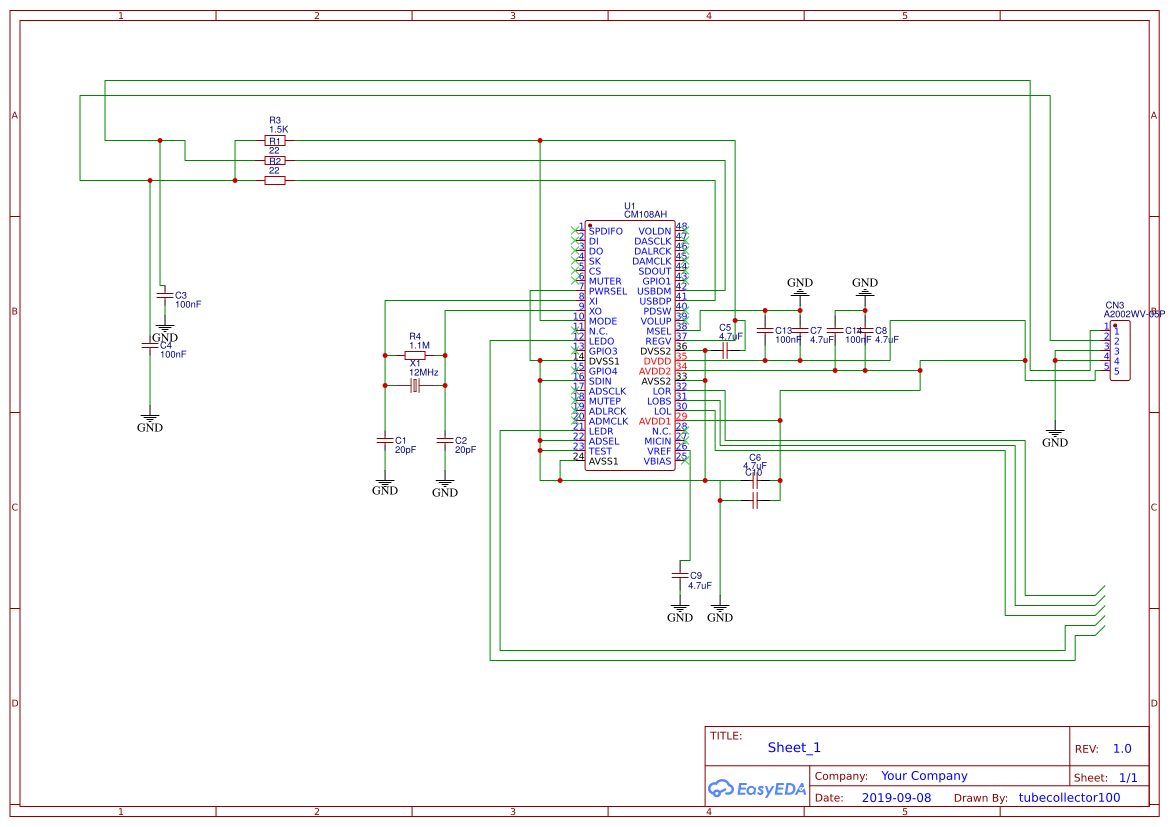Screen dimensions: 1175x827
Task: Select the 12MHz crystal value text
Action: (423, 372)
